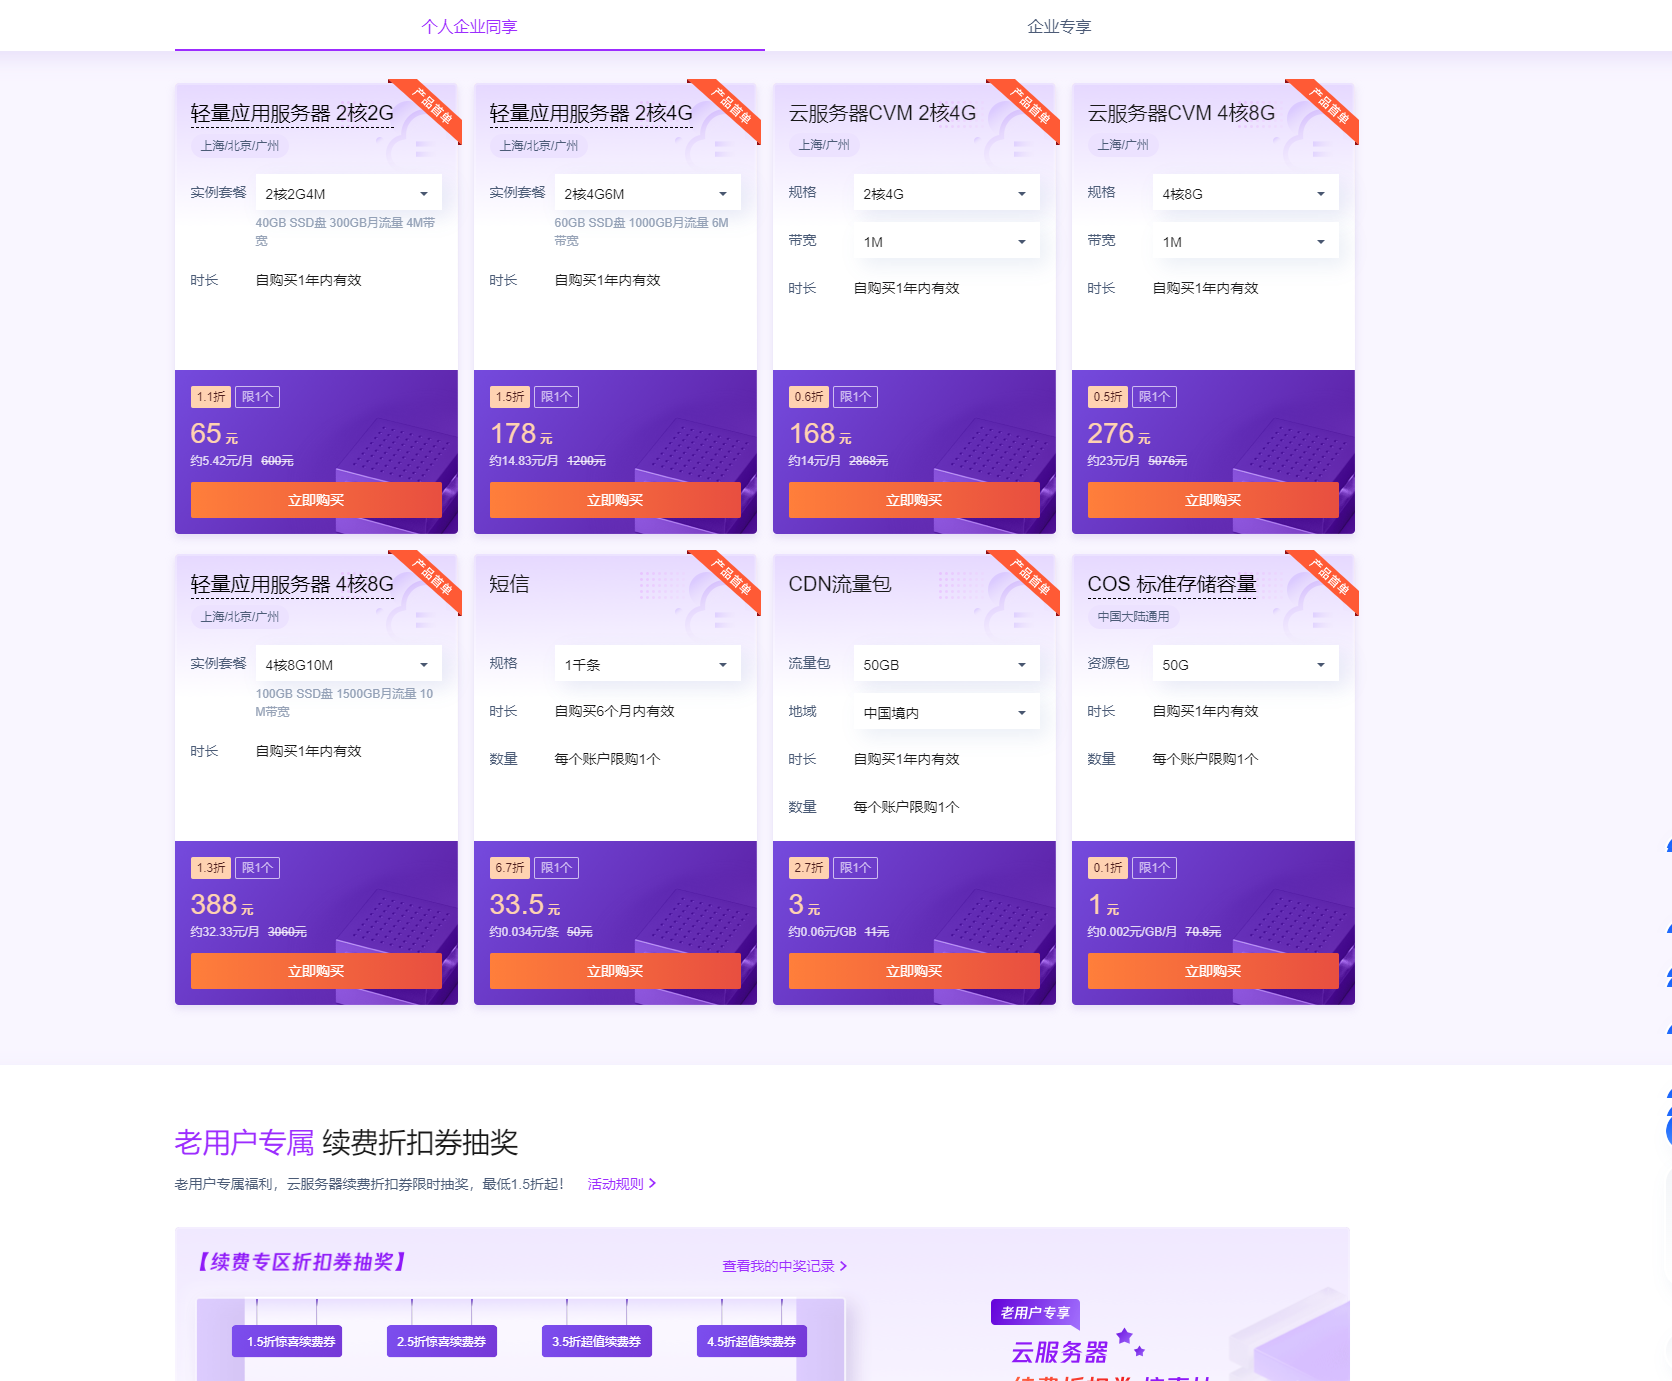This screenshot has height=1381, width=1672.
Task: Open the 活动规则 link
Action: click(621, 1184)
